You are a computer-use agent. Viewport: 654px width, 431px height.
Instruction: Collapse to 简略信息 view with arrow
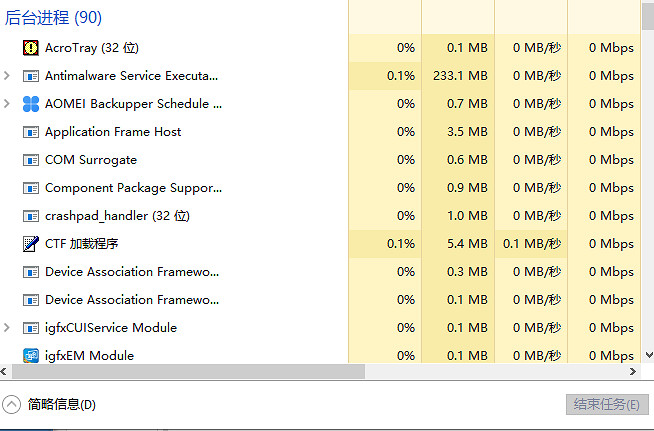[x=12, y=404]
